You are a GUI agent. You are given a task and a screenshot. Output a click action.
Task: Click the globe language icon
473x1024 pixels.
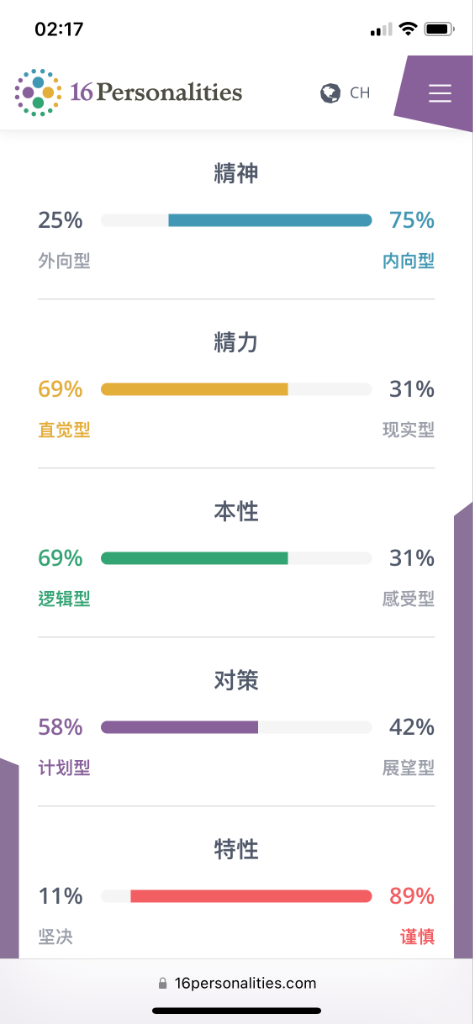[x=331, y=93]
